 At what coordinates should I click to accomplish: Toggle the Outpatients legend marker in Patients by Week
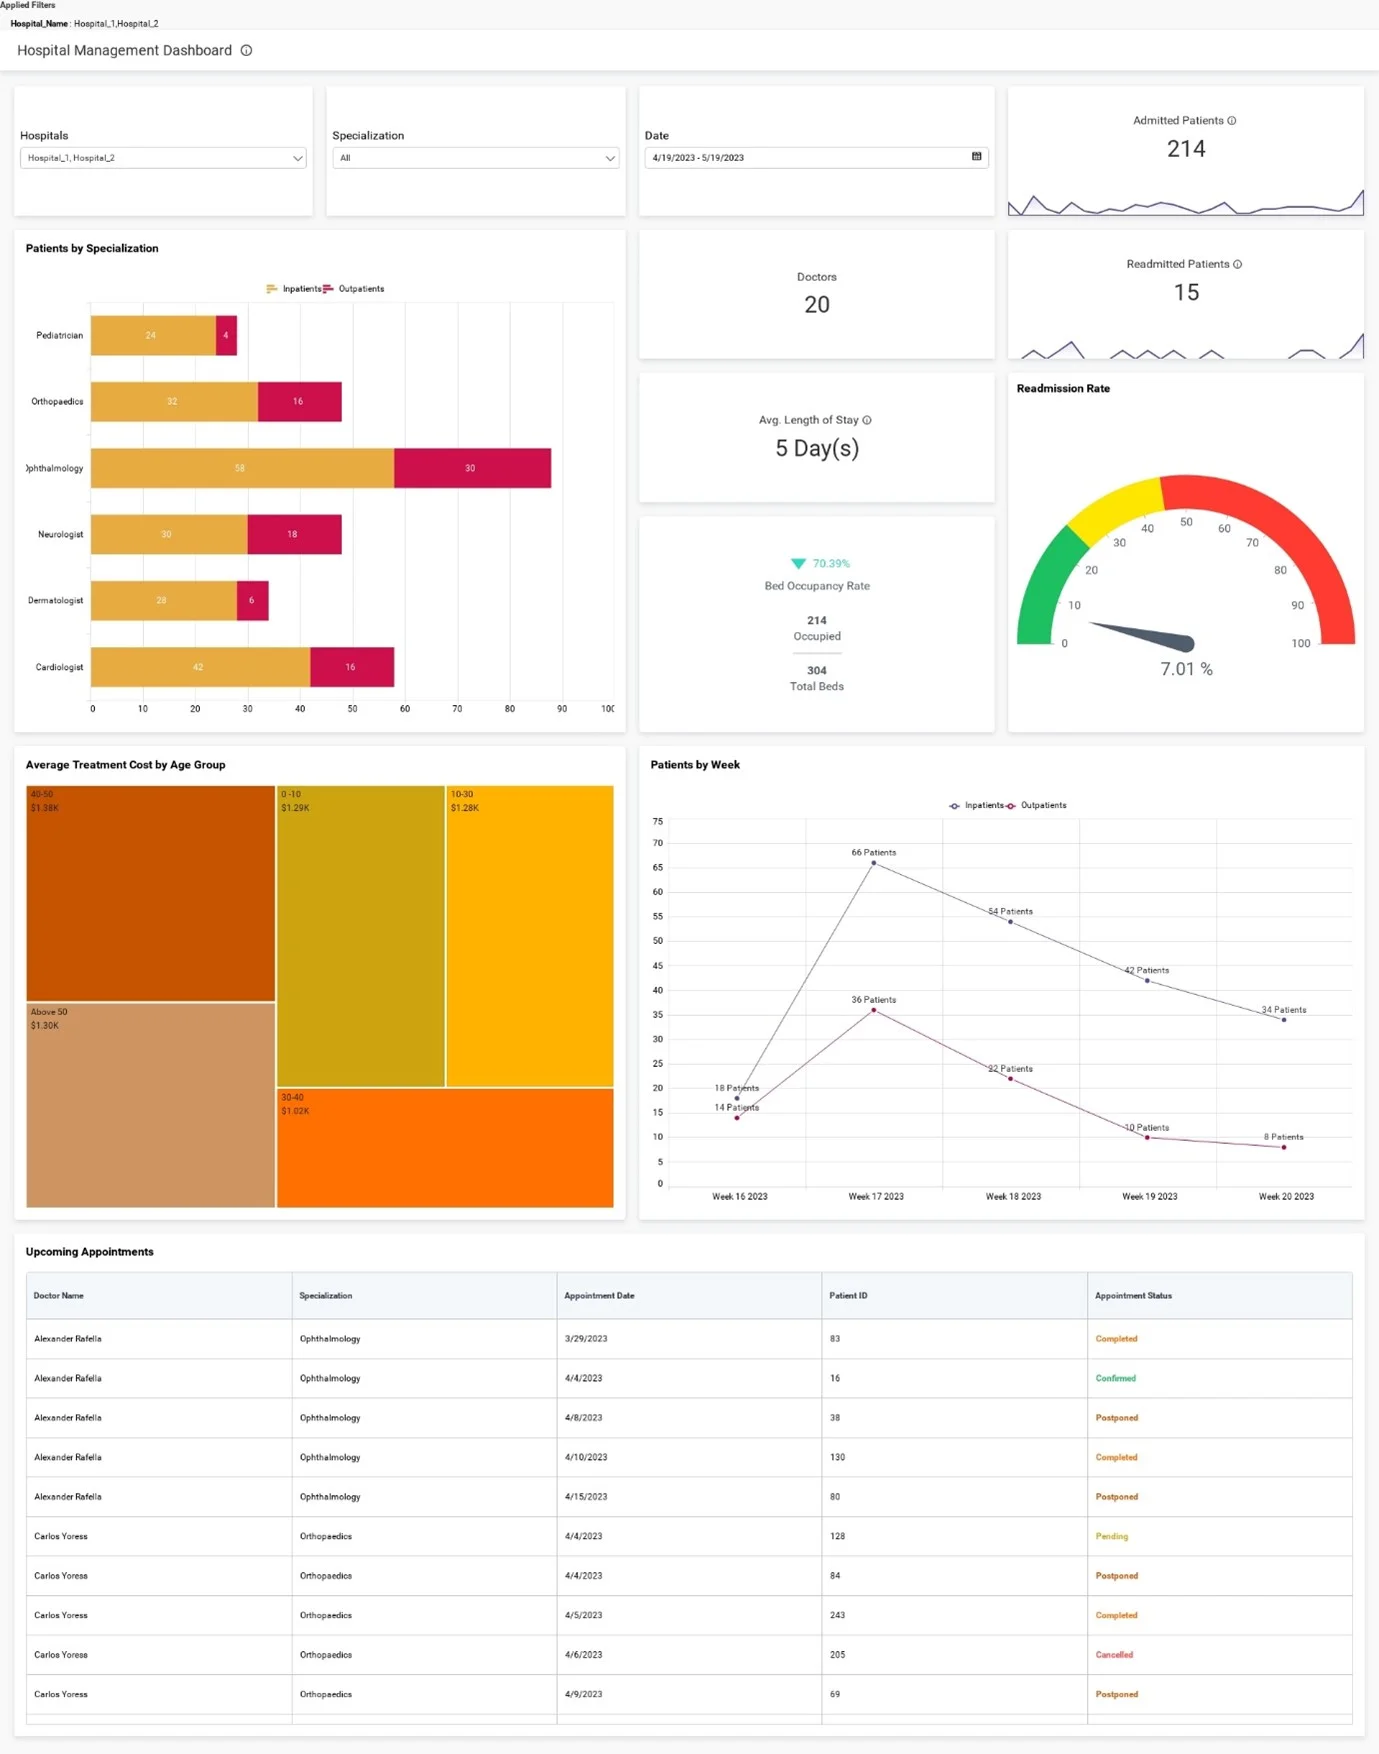1011,806
